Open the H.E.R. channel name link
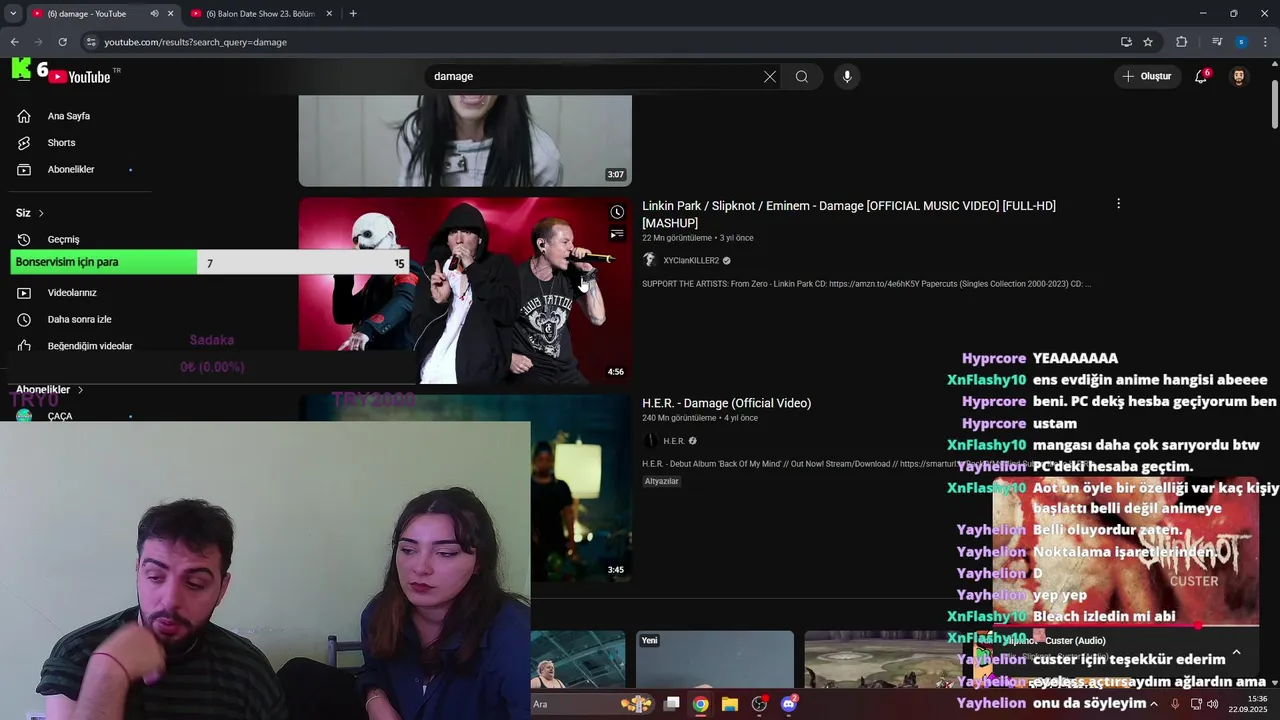The width and height of the screenshot is (1280, 720). click(674, 441)
